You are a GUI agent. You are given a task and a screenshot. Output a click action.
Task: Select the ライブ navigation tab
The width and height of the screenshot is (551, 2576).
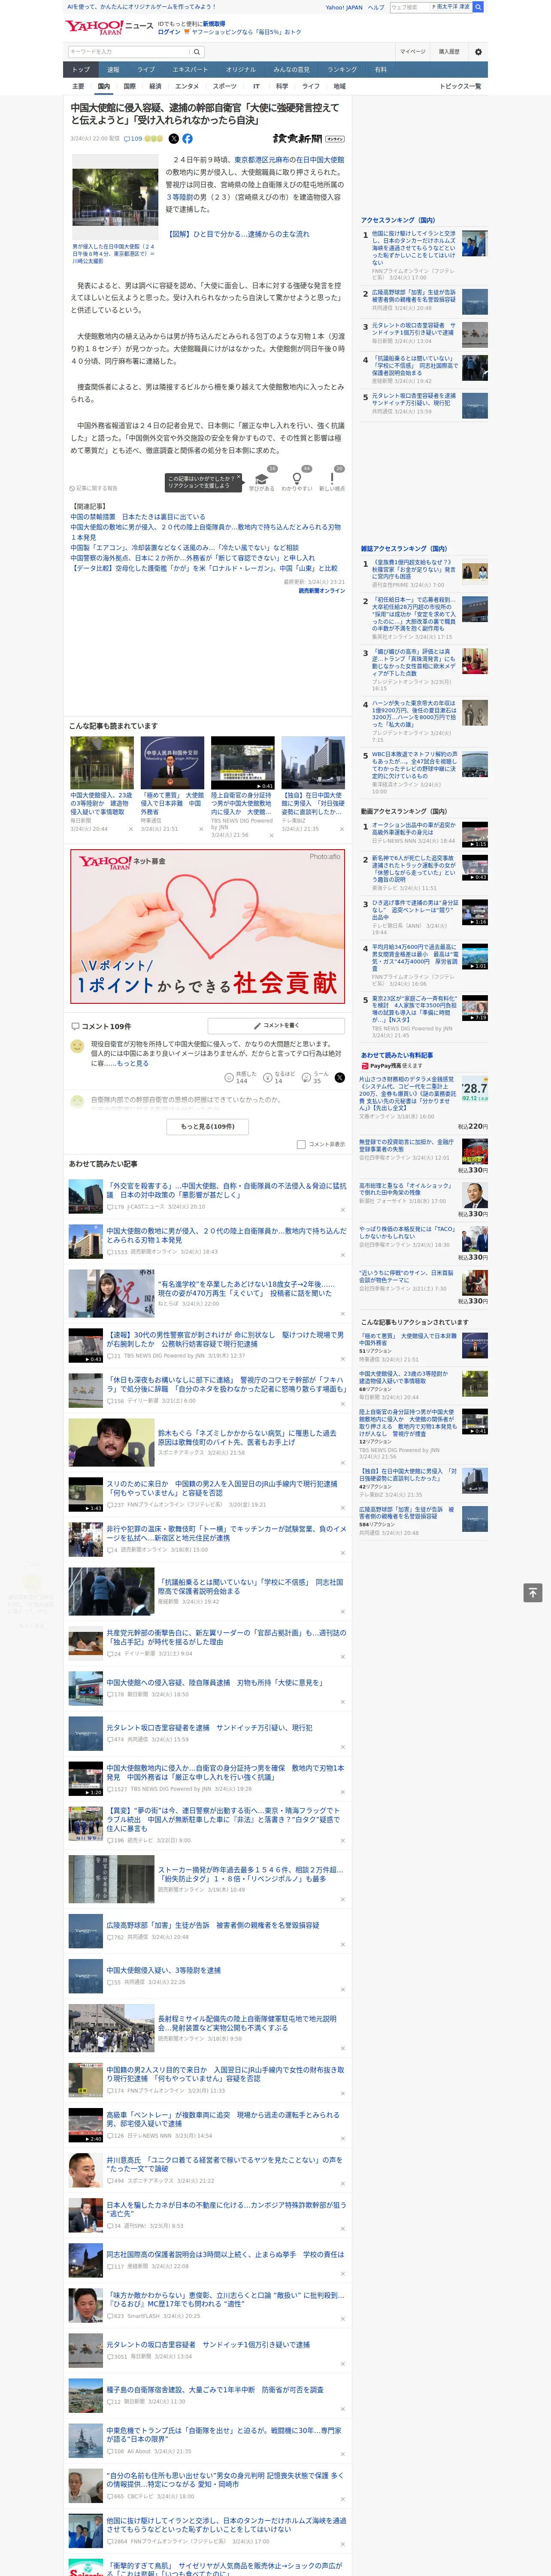tap(146, 70)
